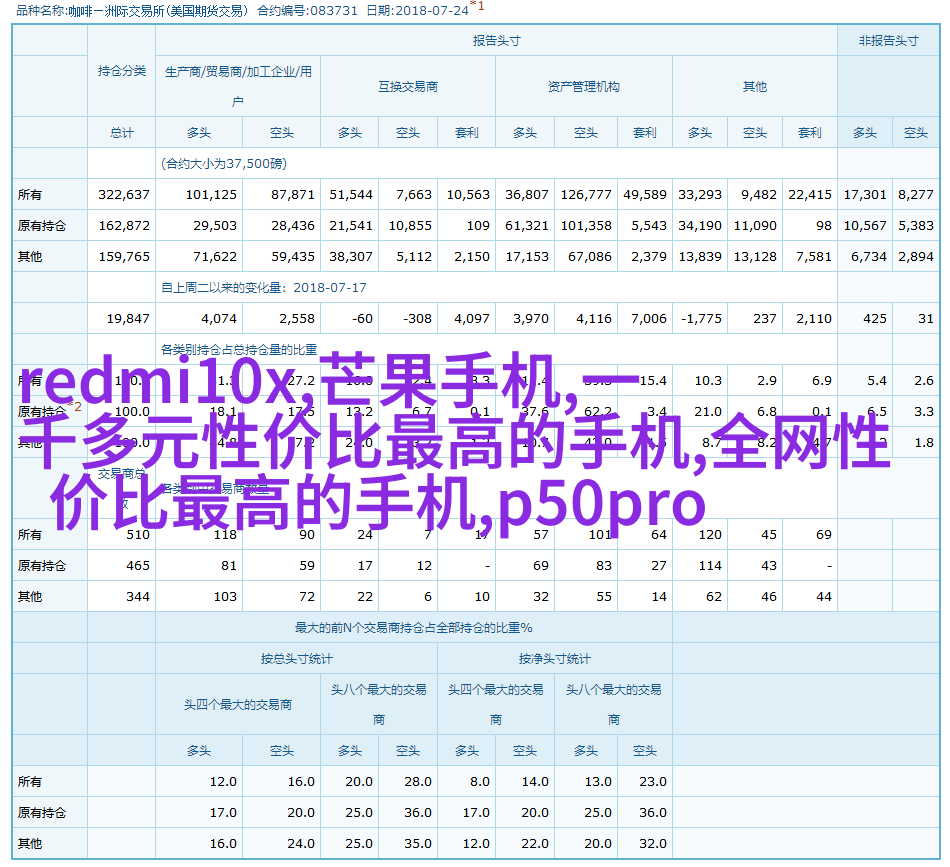950x867 pixels.
Task: Select the cell reading 29,503
Action: click(x=214, y=225)
